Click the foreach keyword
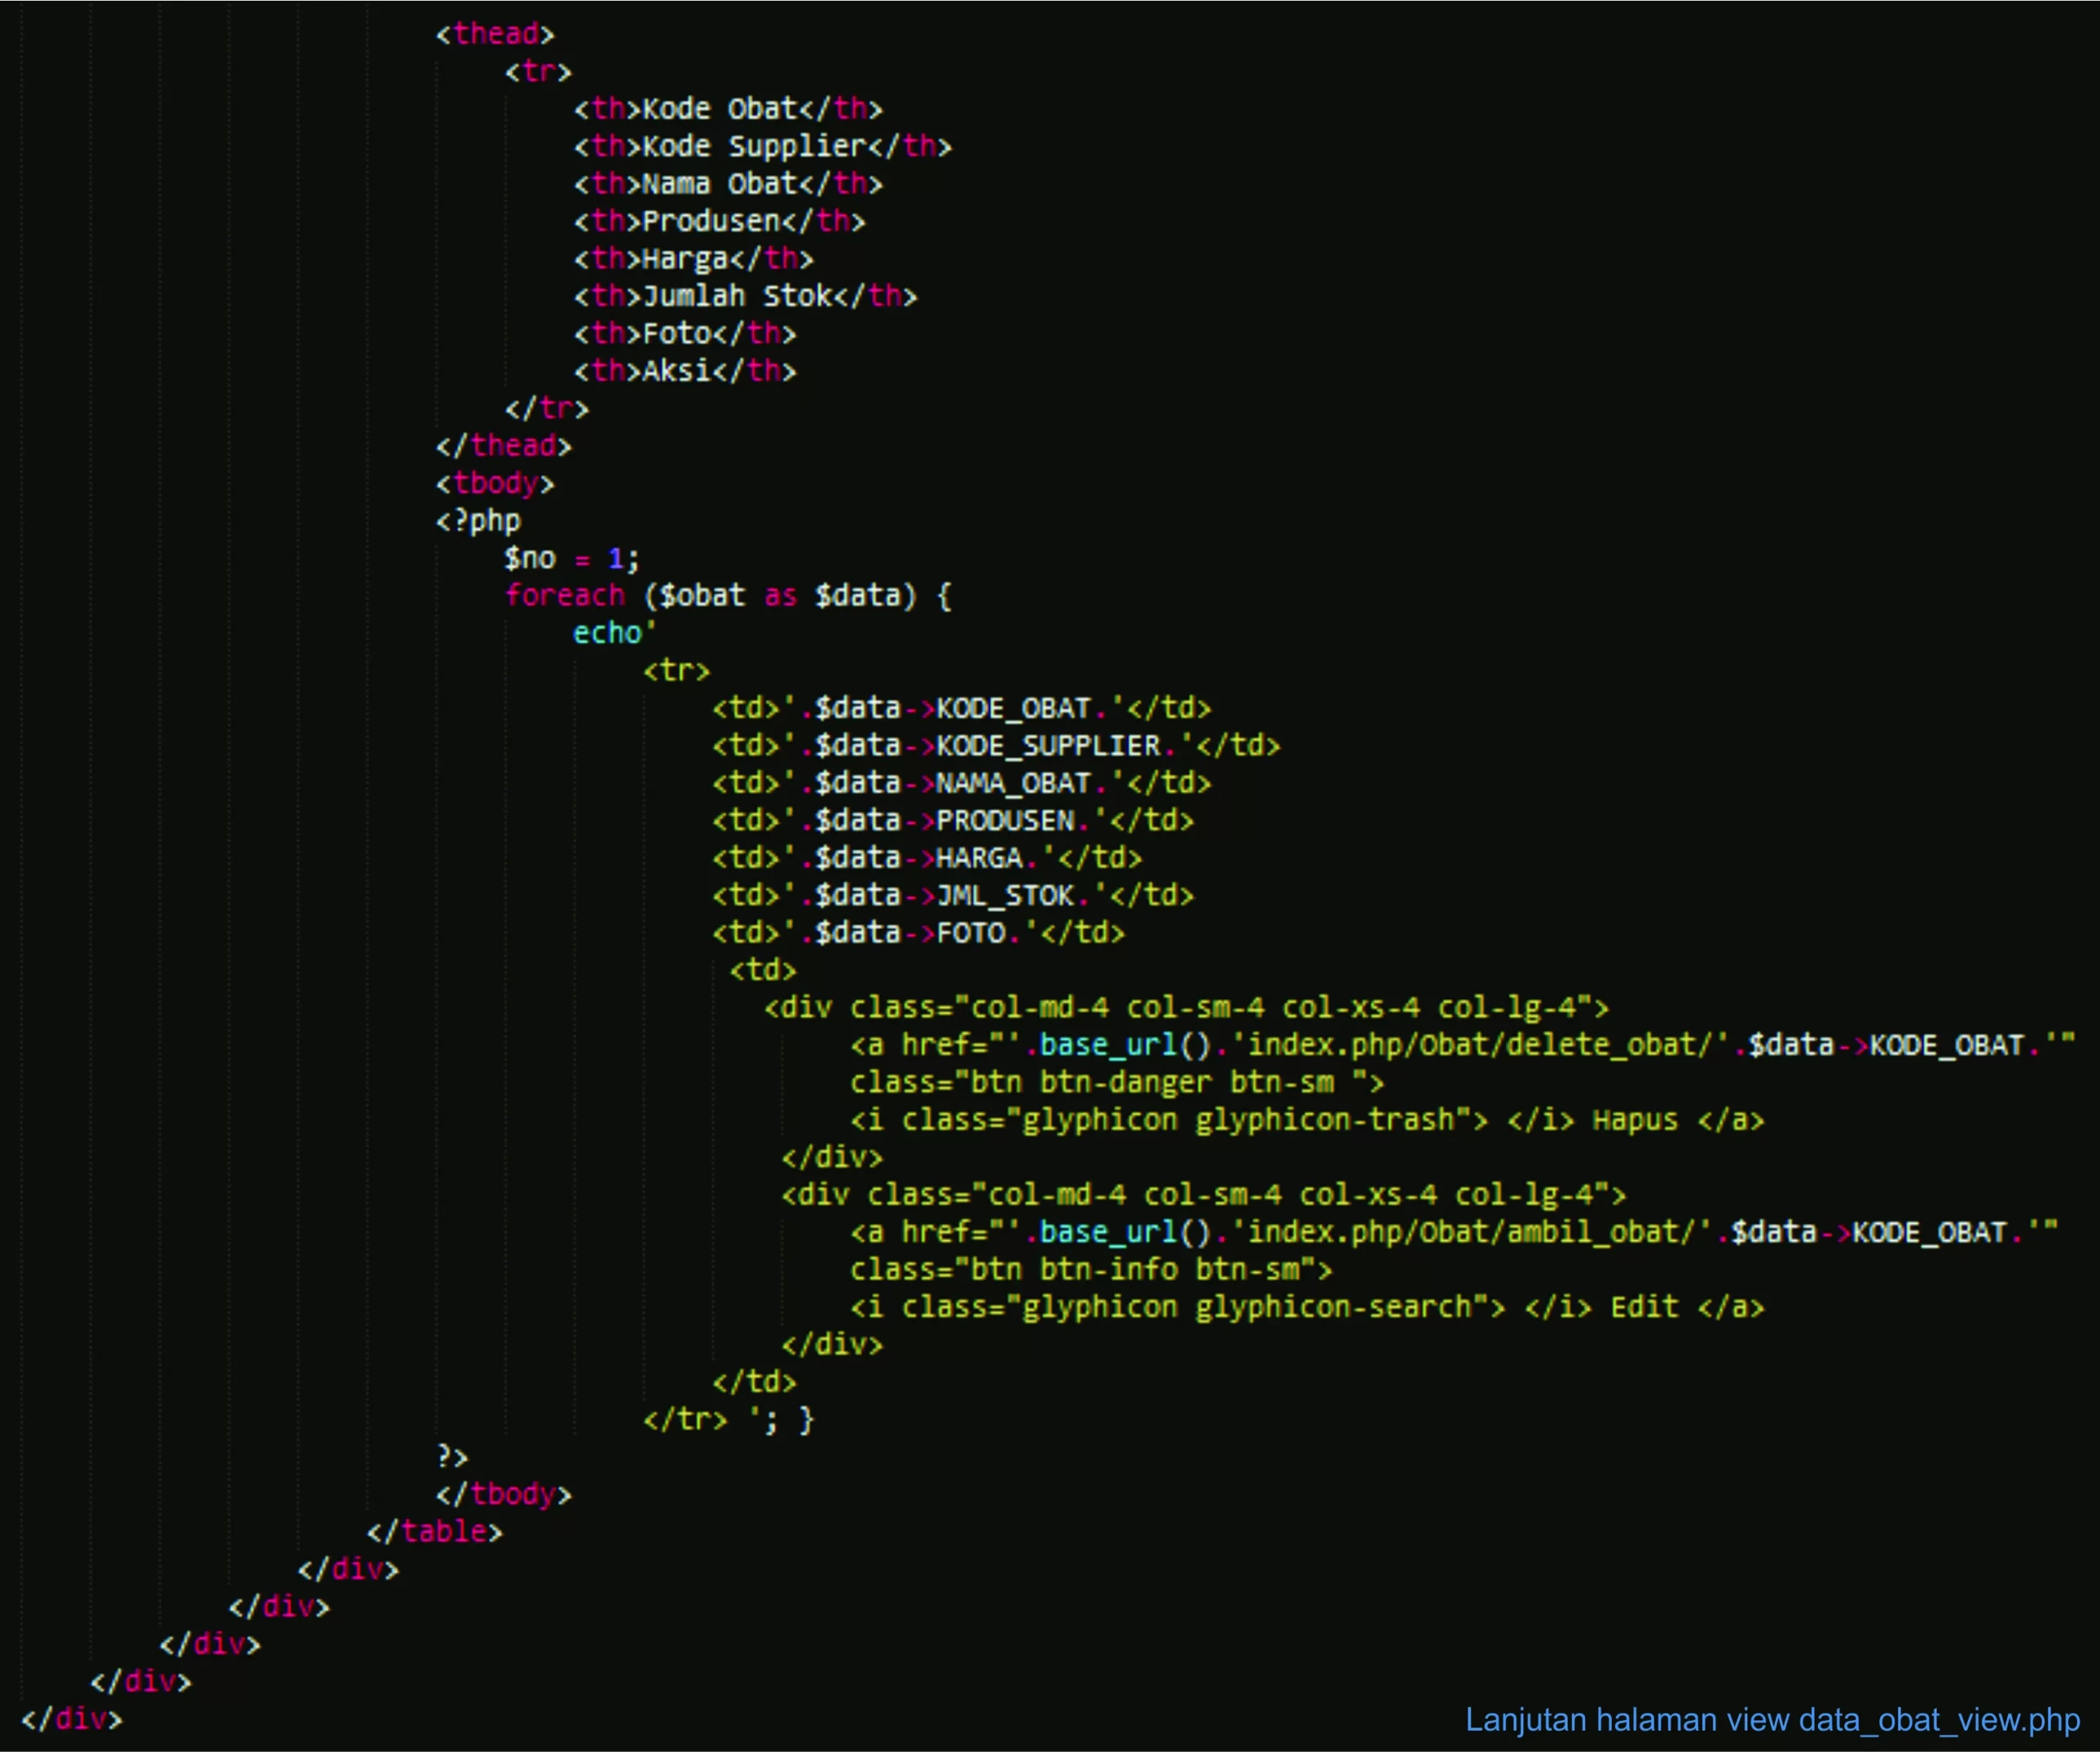Image resolution: width=2100 pixels, height=1752 pixels. [564, 596]
